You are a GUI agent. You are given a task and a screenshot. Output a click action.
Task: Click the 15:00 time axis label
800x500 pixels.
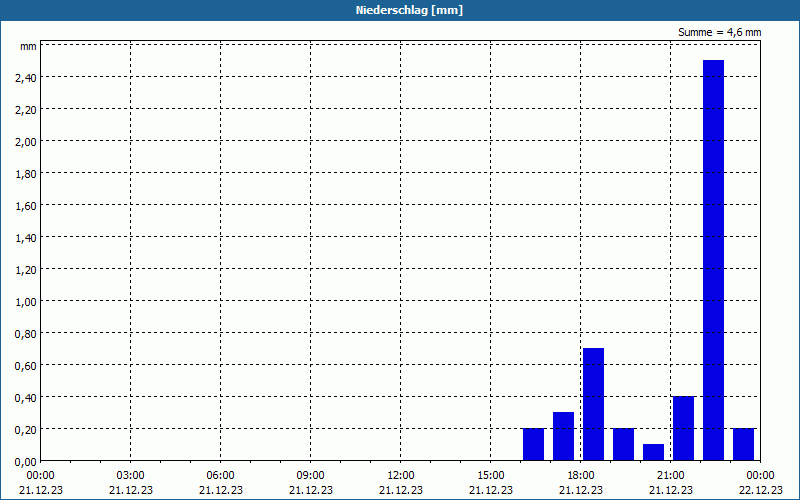click(491, 476)
